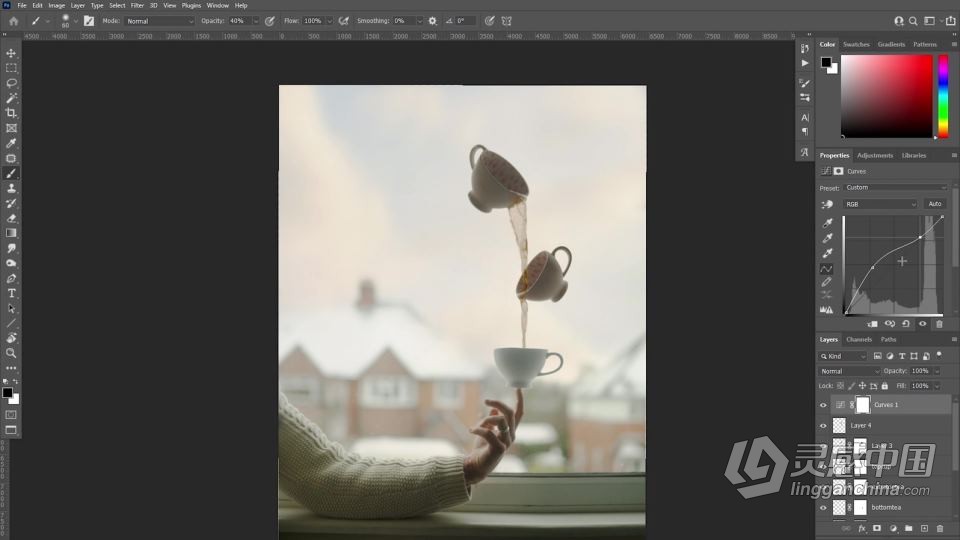Image resolution: width=960 pixels, height=540 pixels.
Task: Toggle Curves layer visibility in Properties panel
Action: (x=923, y=324)
